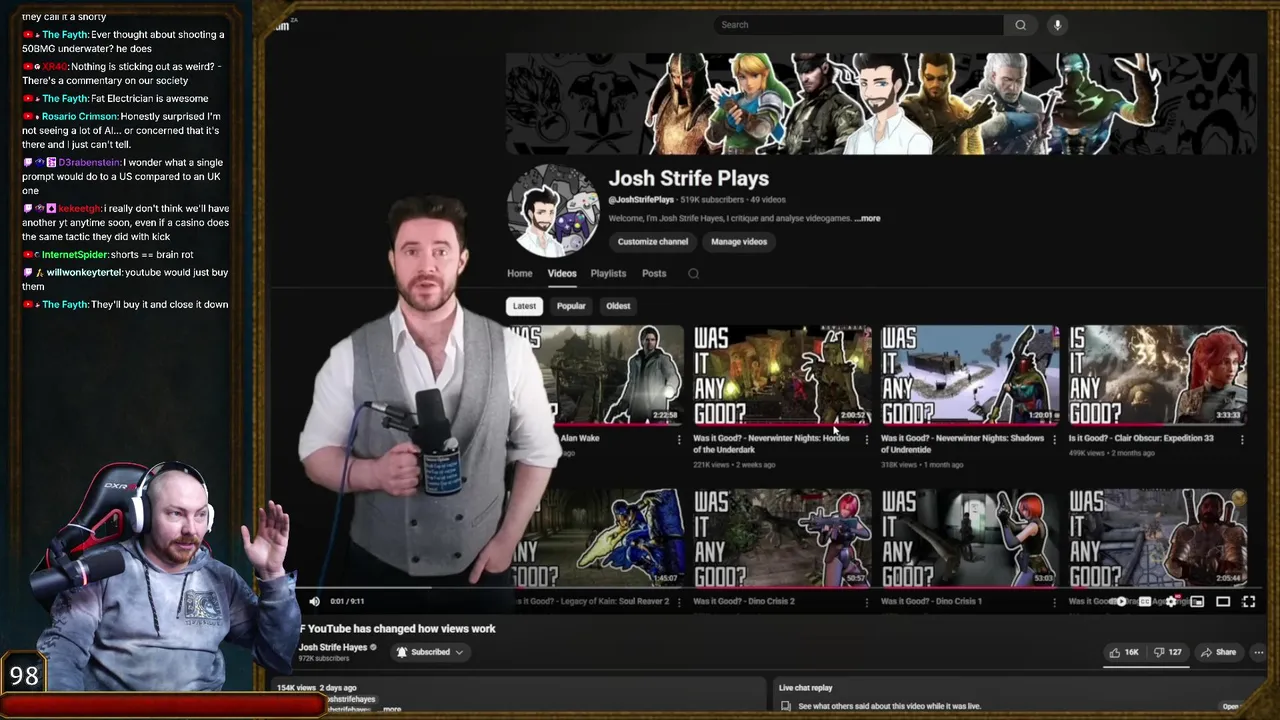Click the magnifier search button beside search box
Viewport: 1280px width, 720px height.
tap(1021, 25)
